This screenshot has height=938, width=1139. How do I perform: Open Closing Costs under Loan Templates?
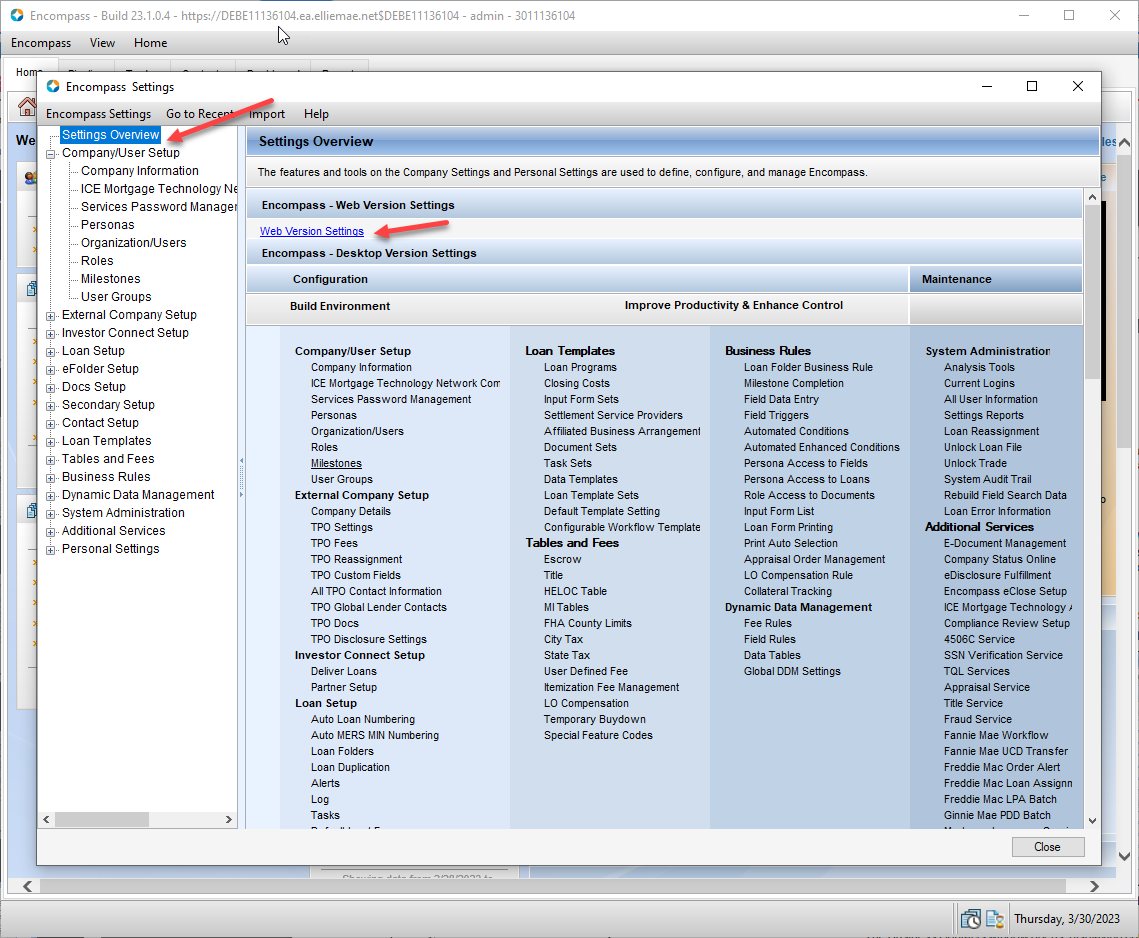click(577, 384)
